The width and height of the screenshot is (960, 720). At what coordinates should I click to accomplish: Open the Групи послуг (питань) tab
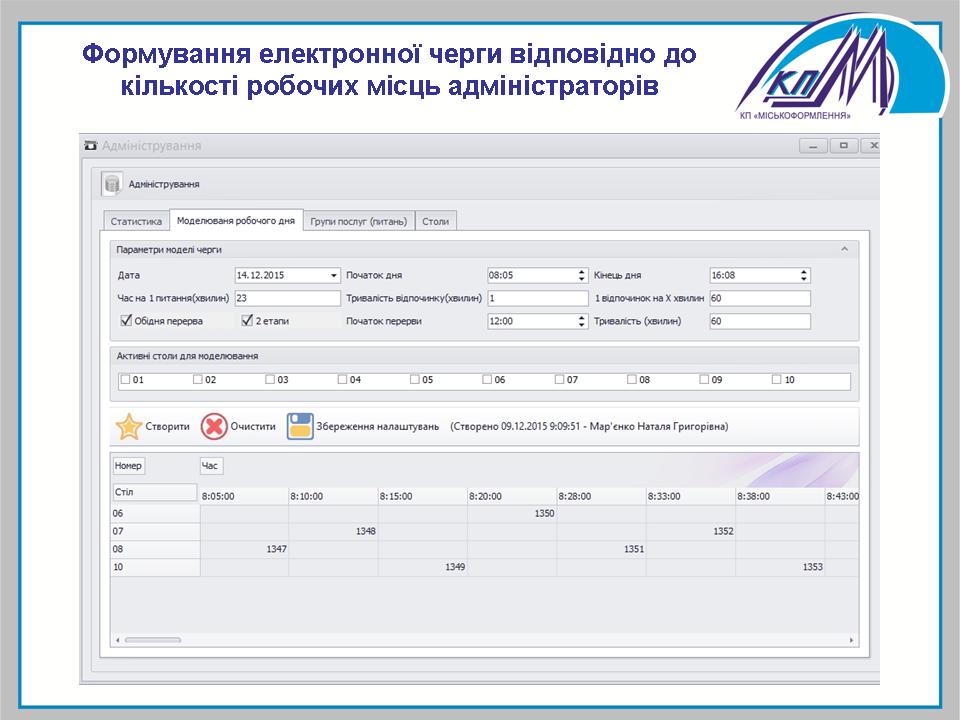coord(357,221)
